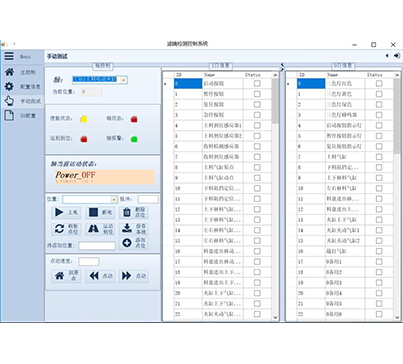The height and width of the screenshot is (364, 403).
Task: Click the output table scrollbar thumb
Action: (x=397, y=116)
